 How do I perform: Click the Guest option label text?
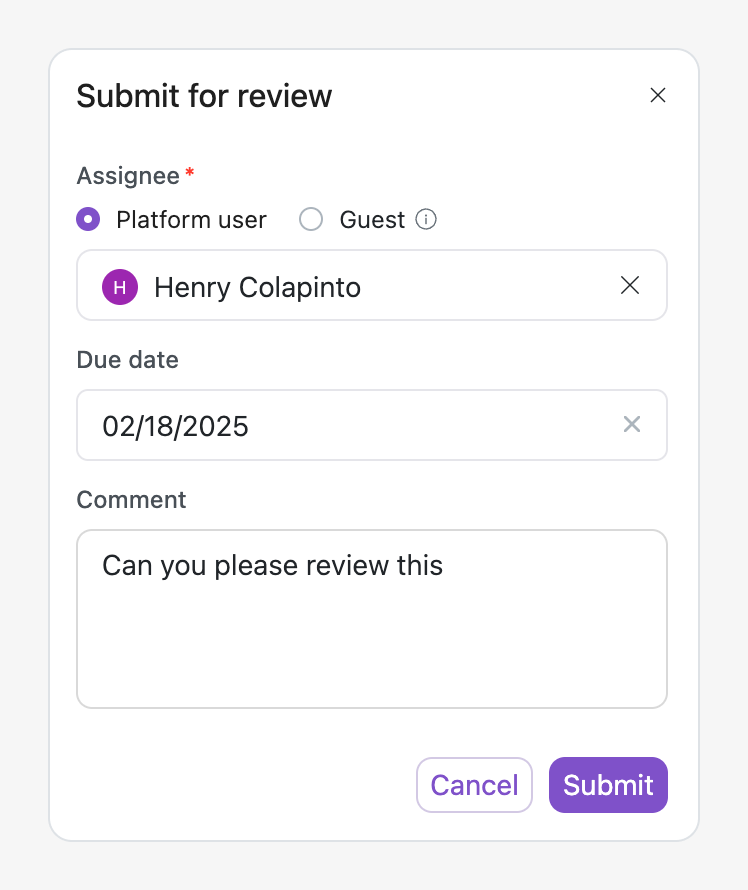point(372,220)
